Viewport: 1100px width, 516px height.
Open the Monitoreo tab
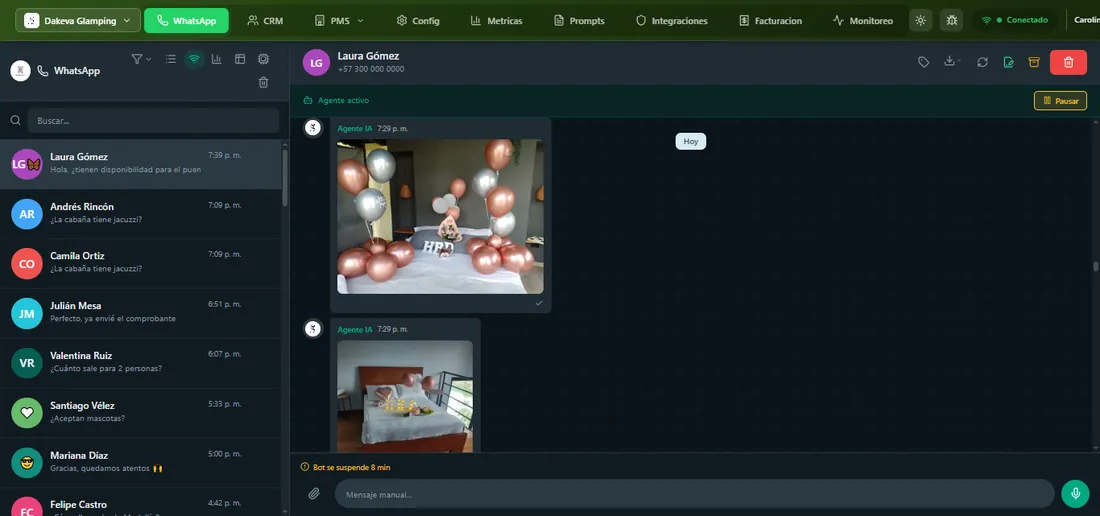[x=863, y=21]
